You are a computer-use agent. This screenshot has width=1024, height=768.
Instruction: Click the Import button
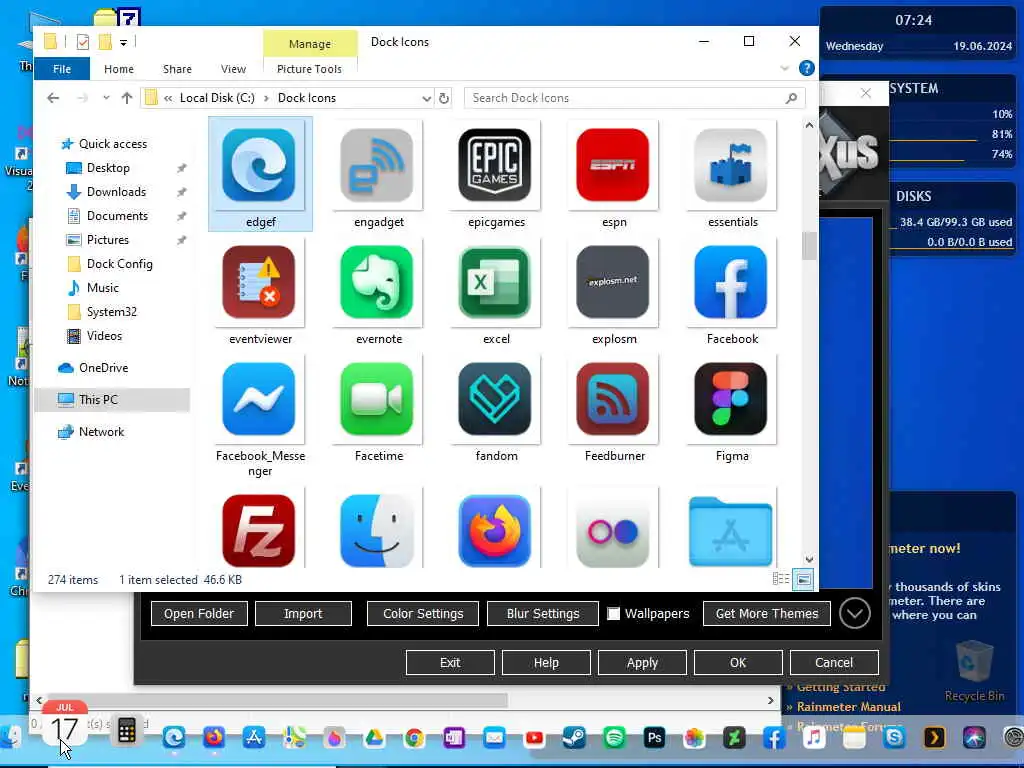[303, 614]
